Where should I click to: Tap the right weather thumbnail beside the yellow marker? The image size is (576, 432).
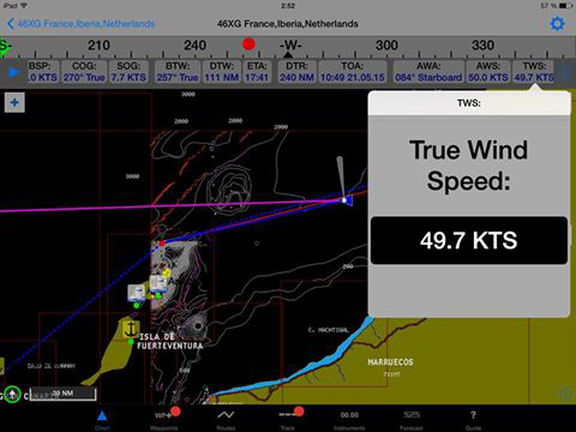click(x=159, y=284)
